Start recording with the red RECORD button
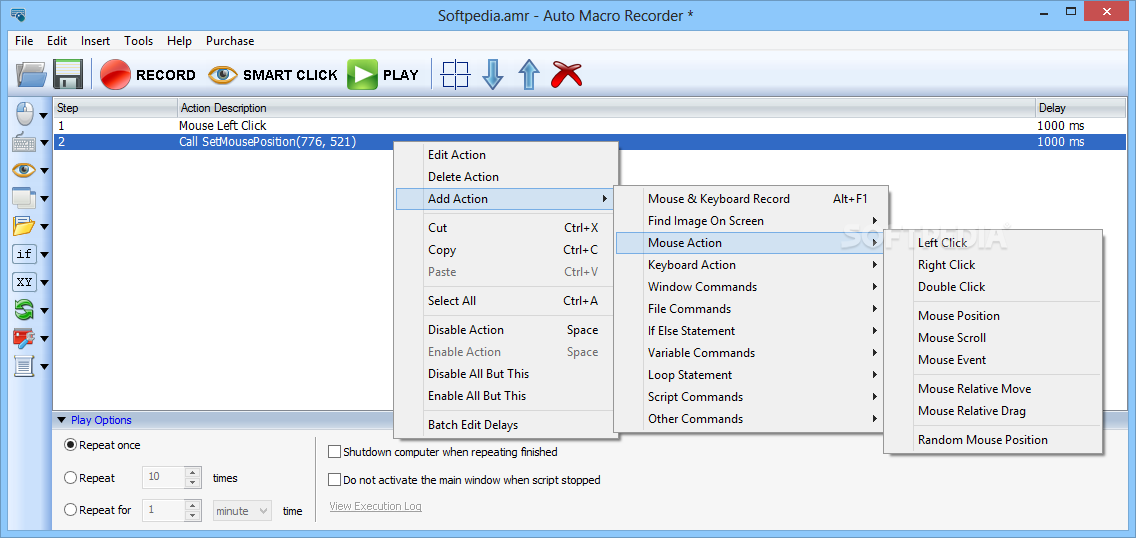1136x538 pixels. tap(148, 75)
